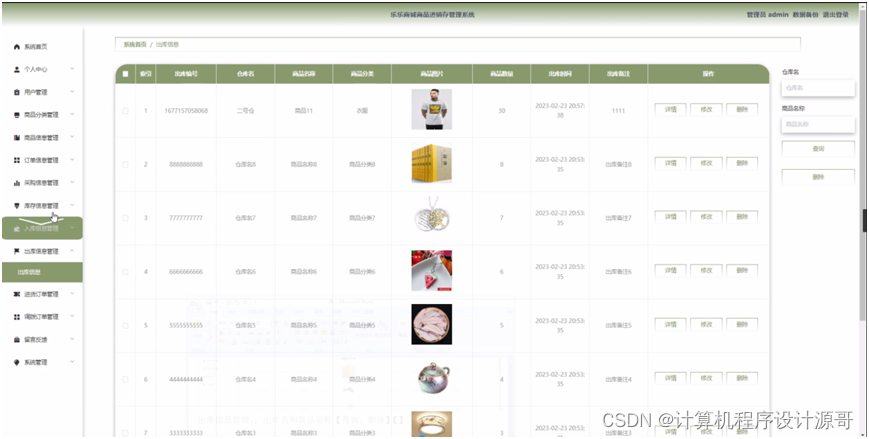Click the 出库编号 column header
The image size is (869, 439).
(x=186, y=74)
